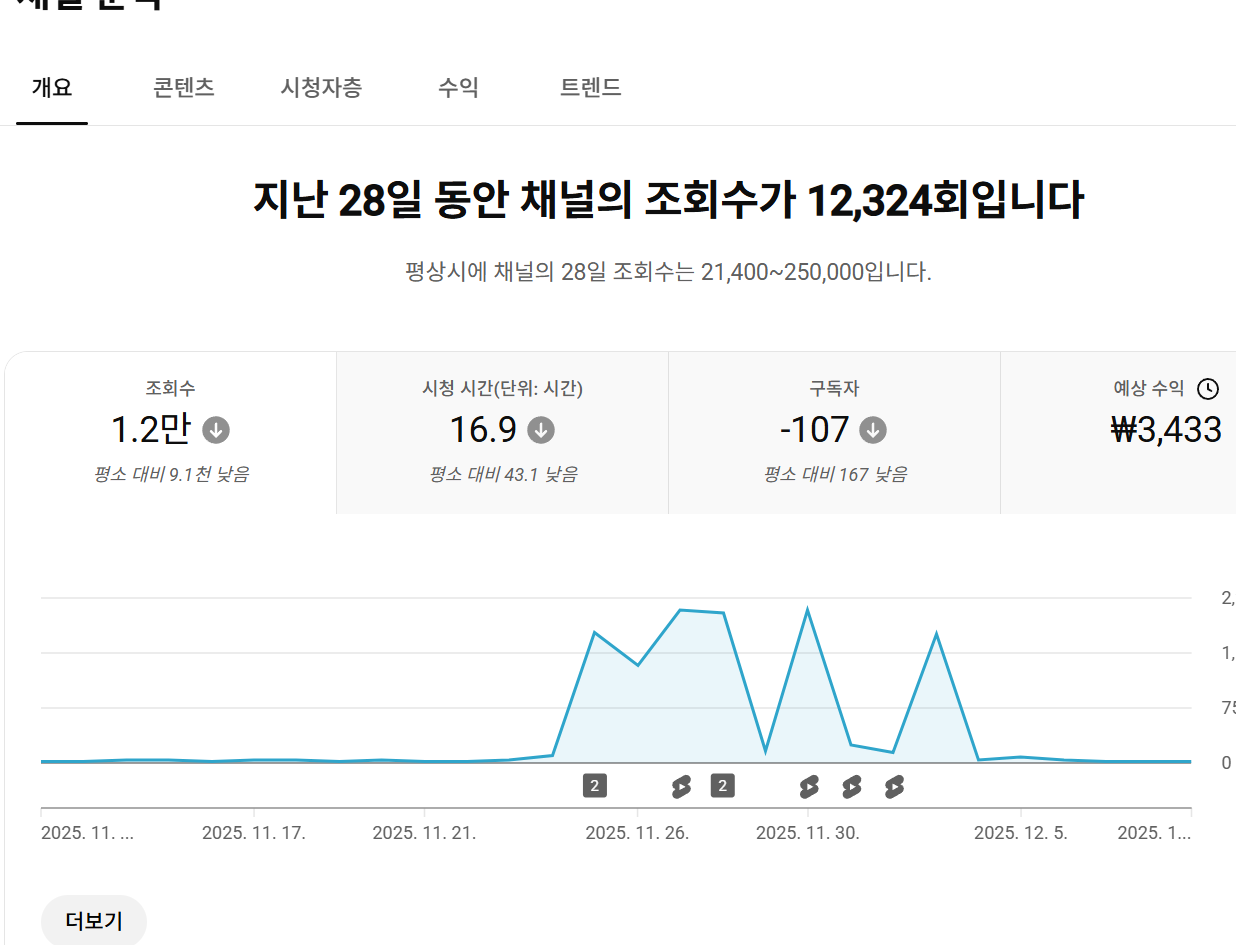This screenshot has width=1236, height=945.
Task: Switch to the 콘텐츠 tab
Action: click(183, 88)
